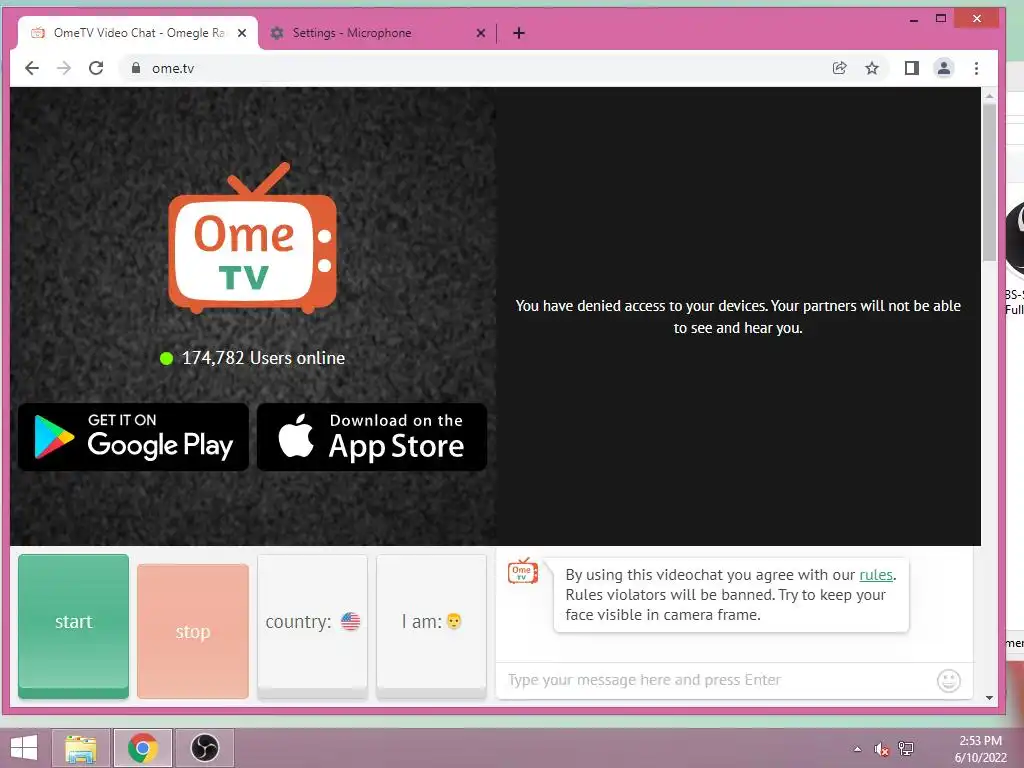
Task: Click the lock icon beside ome.tv
Action: coord(136,68)
